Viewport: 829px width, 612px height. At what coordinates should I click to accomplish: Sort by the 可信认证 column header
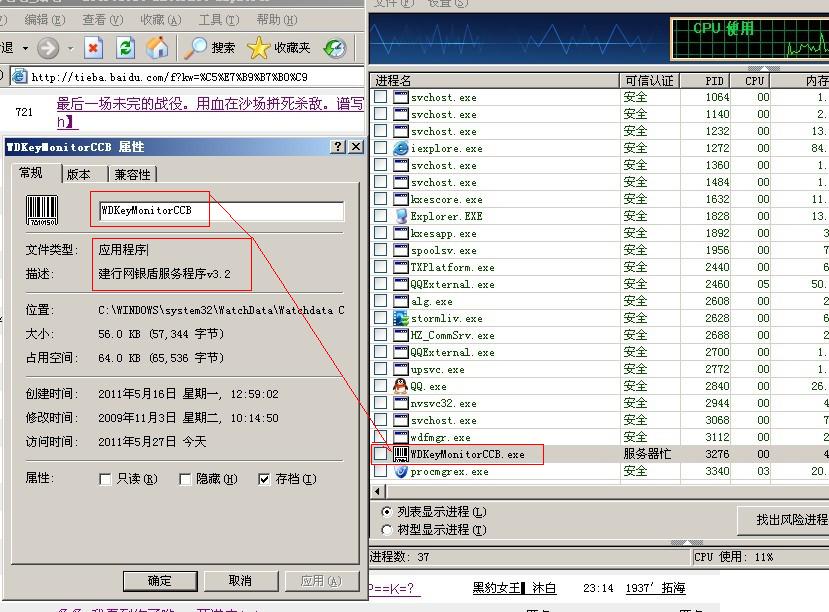650,80
